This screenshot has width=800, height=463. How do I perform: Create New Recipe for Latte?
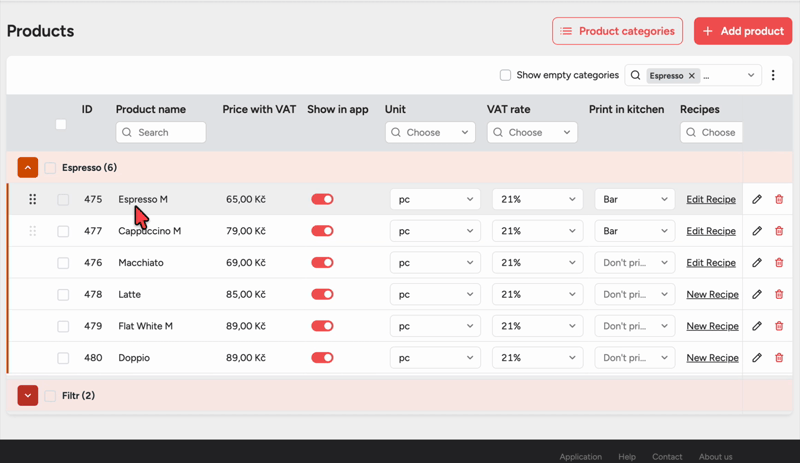pyautogui.click(x=712, y=294)
